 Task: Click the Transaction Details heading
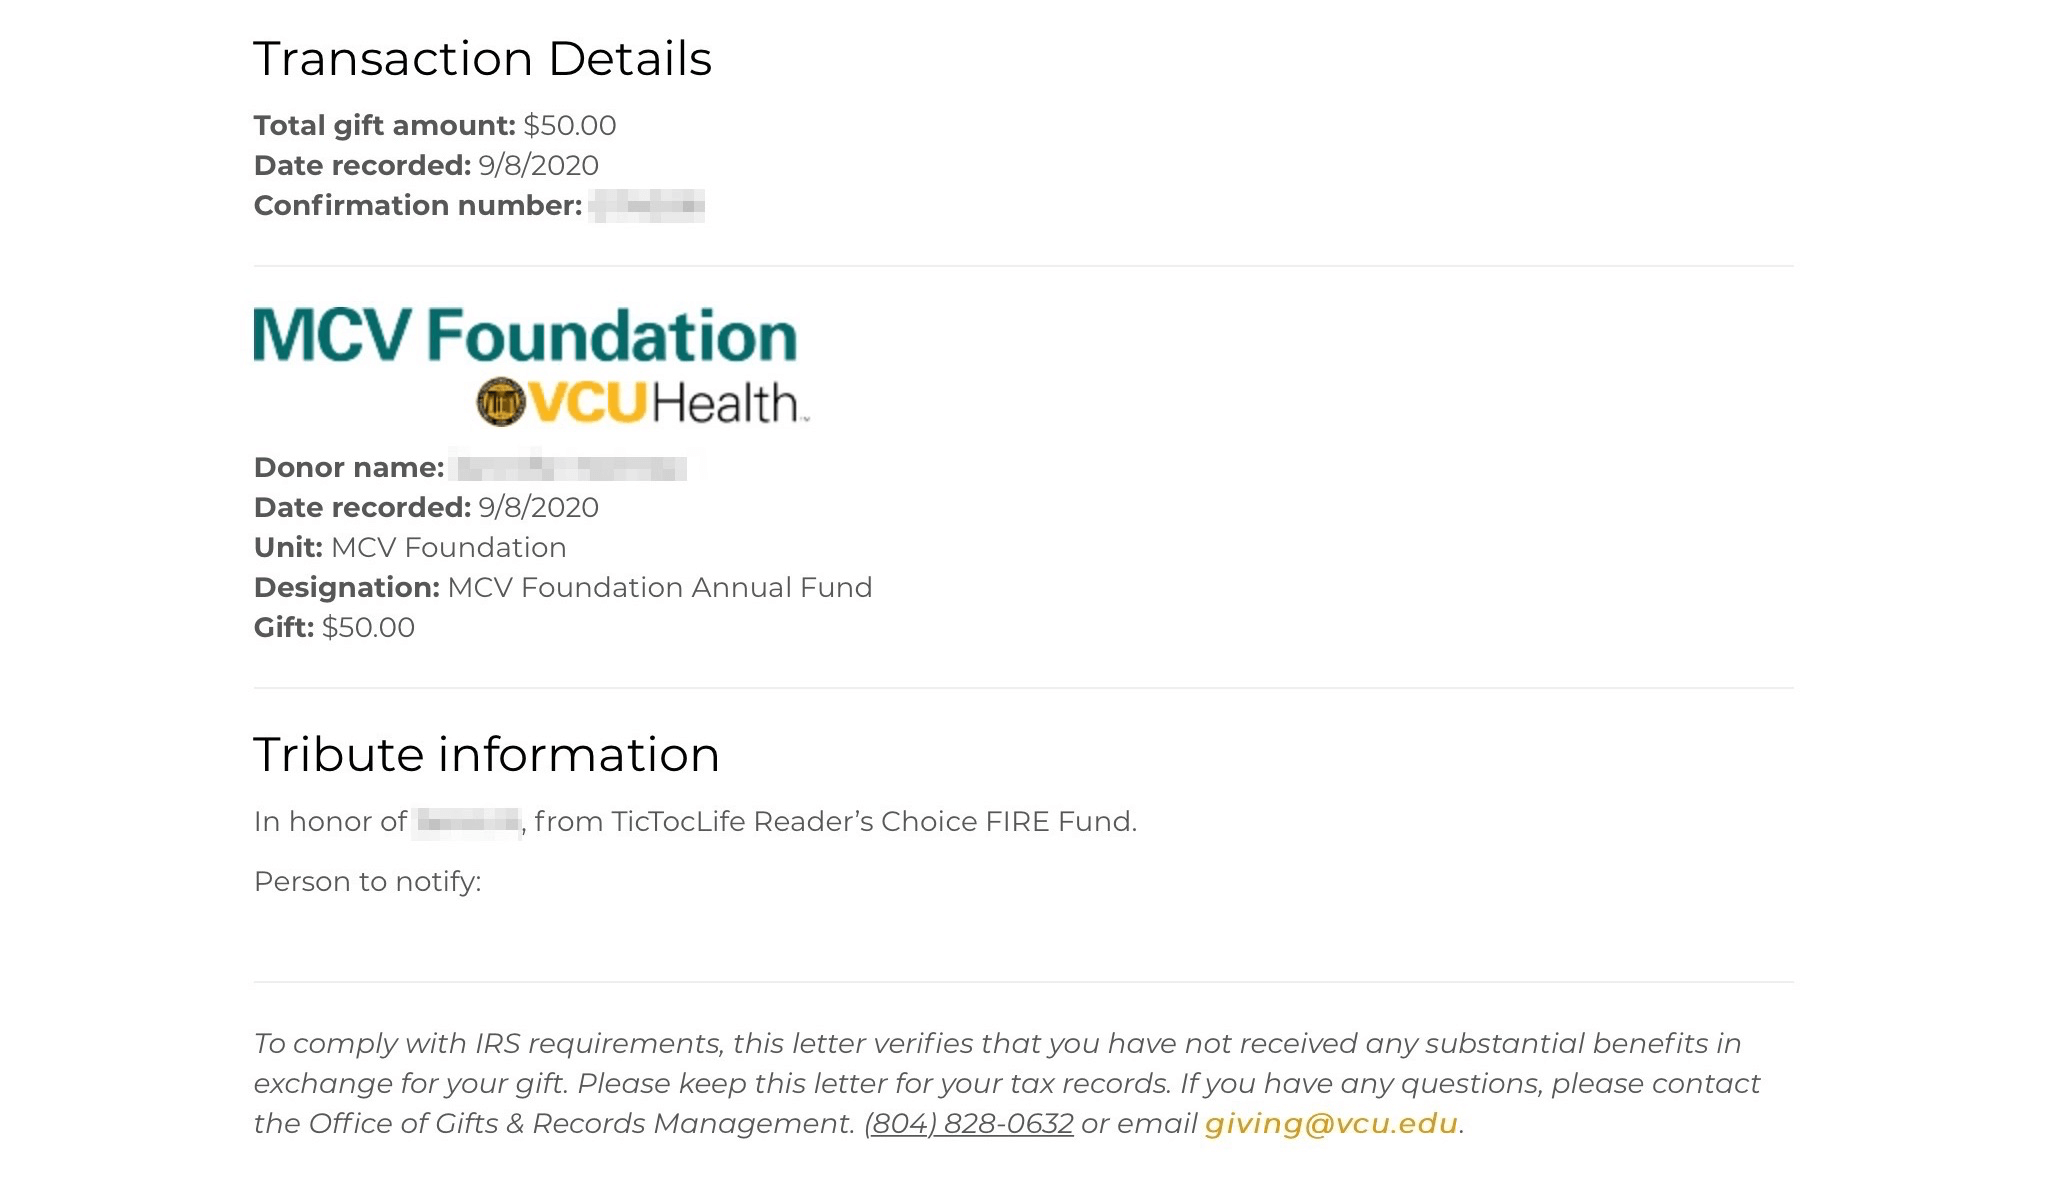482,58
